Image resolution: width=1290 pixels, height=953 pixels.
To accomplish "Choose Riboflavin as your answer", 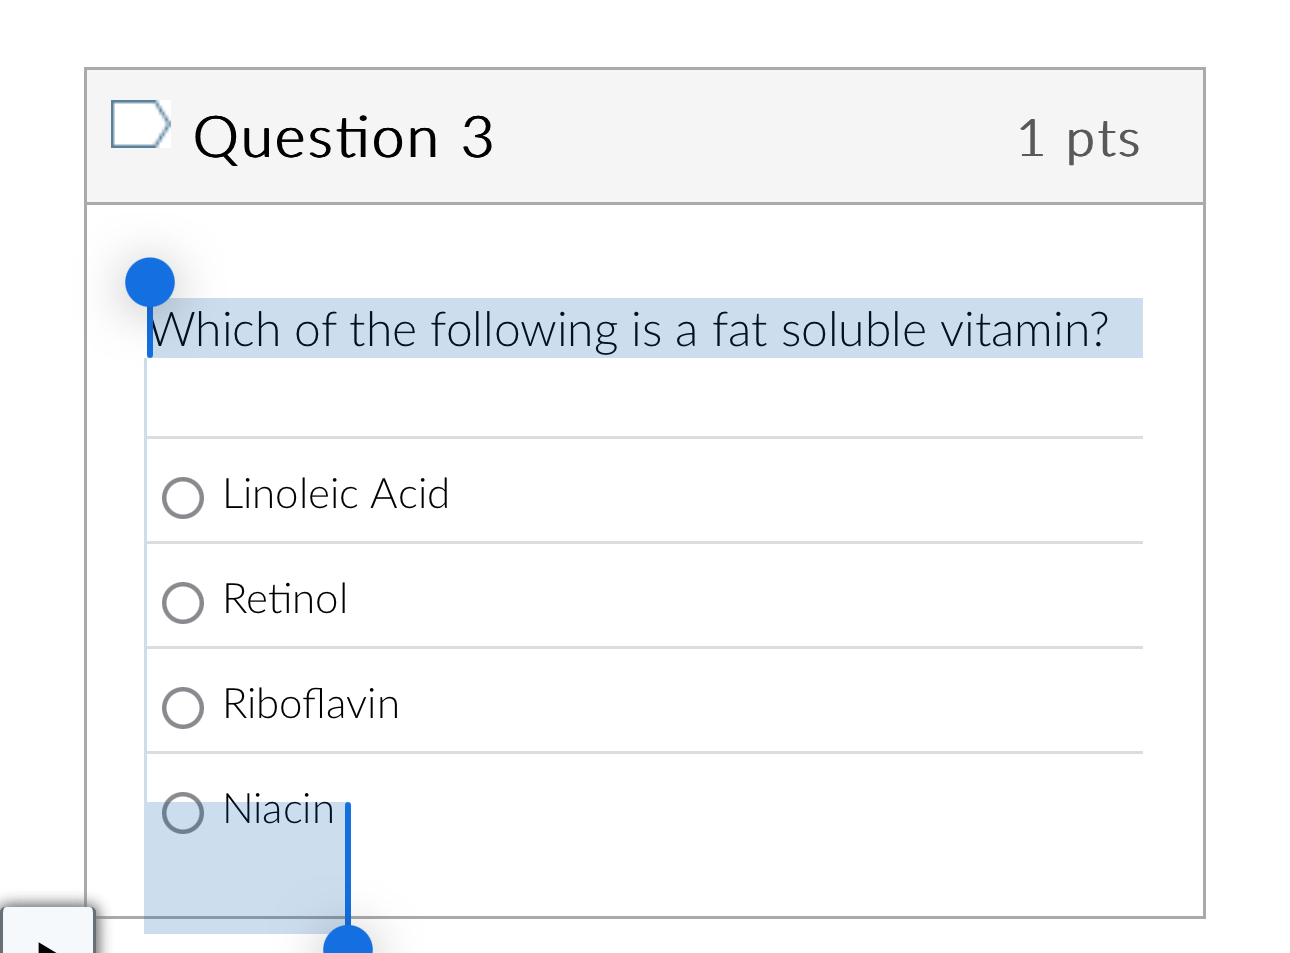I will pos(182,707).
